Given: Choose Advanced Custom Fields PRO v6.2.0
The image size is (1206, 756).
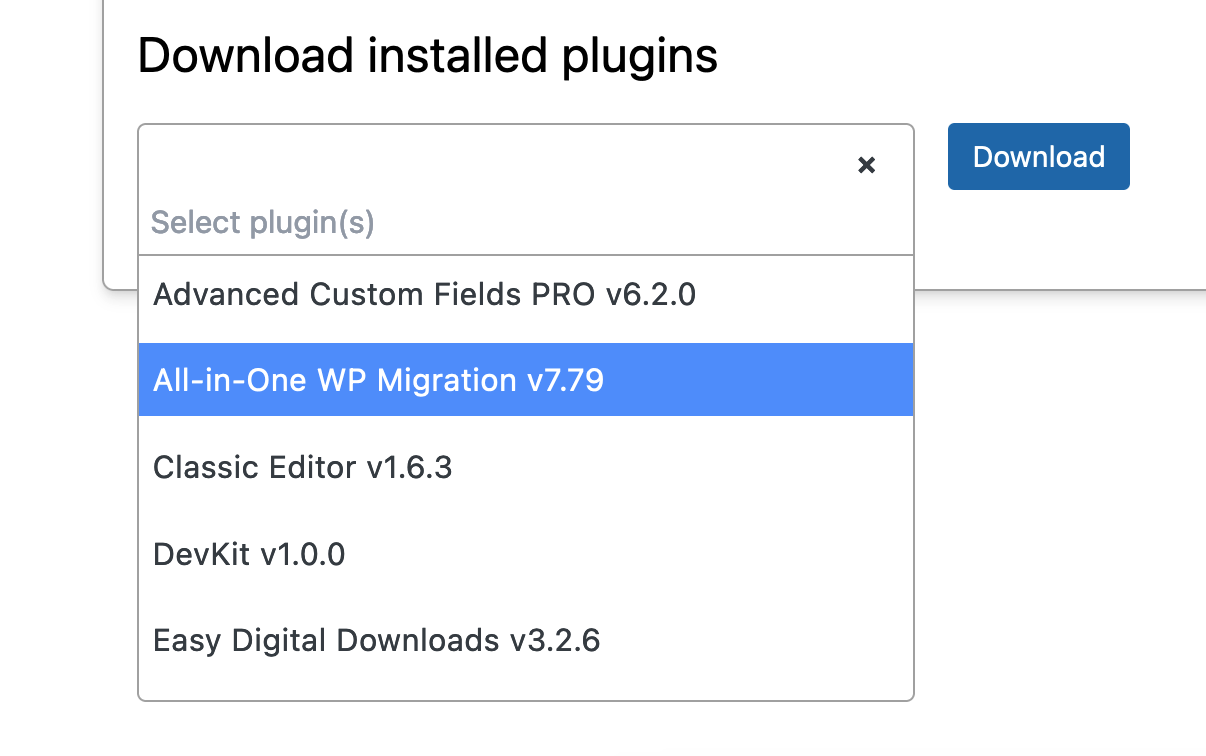Looking at the screenshot, I should click(x=526, y=295).
